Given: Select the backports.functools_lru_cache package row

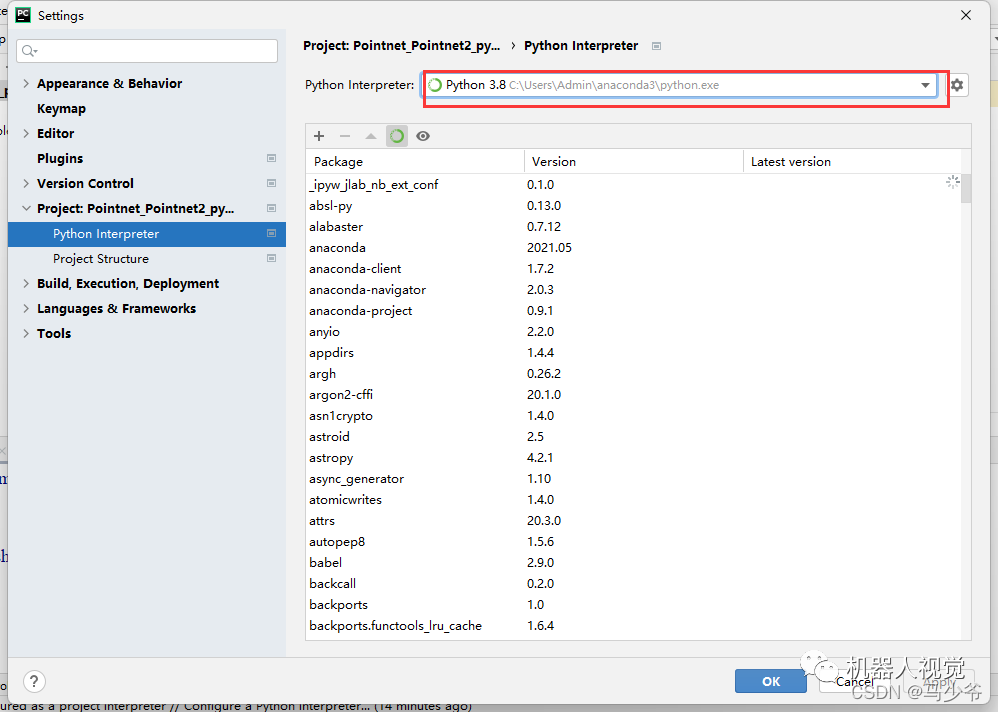Looking at the screenshot, I should 633,625.
